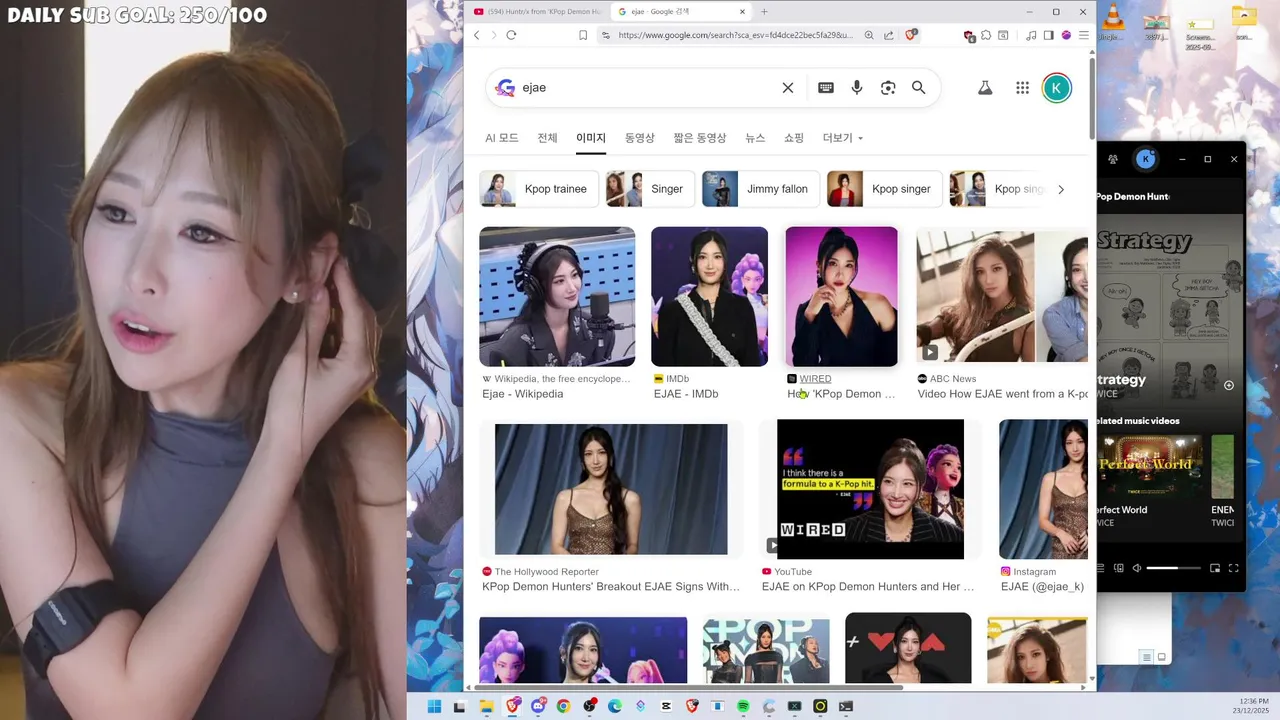
Task: Open the 쇼핑 shopping tab
Action: [794, 138]
